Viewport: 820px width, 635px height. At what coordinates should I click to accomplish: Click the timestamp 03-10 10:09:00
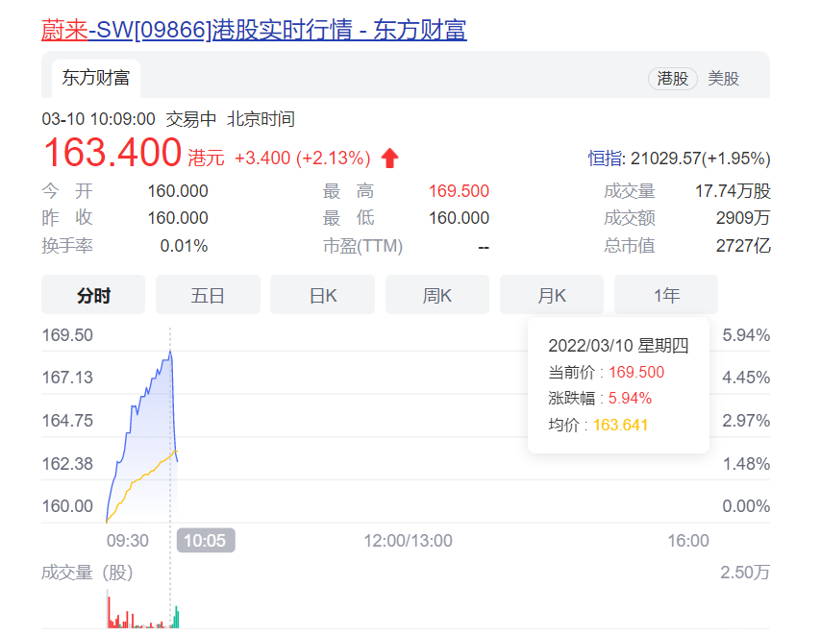click(98, 119)
